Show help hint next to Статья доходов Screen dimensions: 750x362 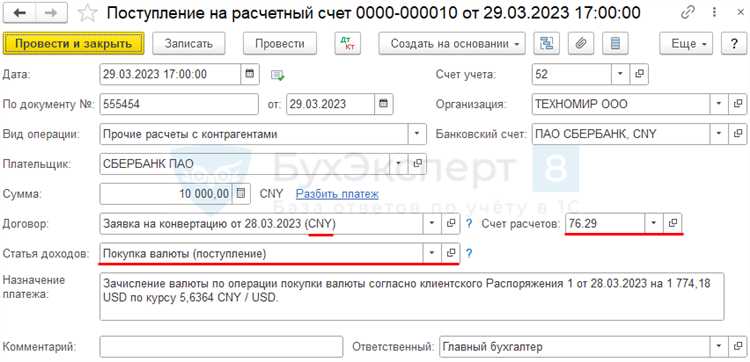pos(469,253)
